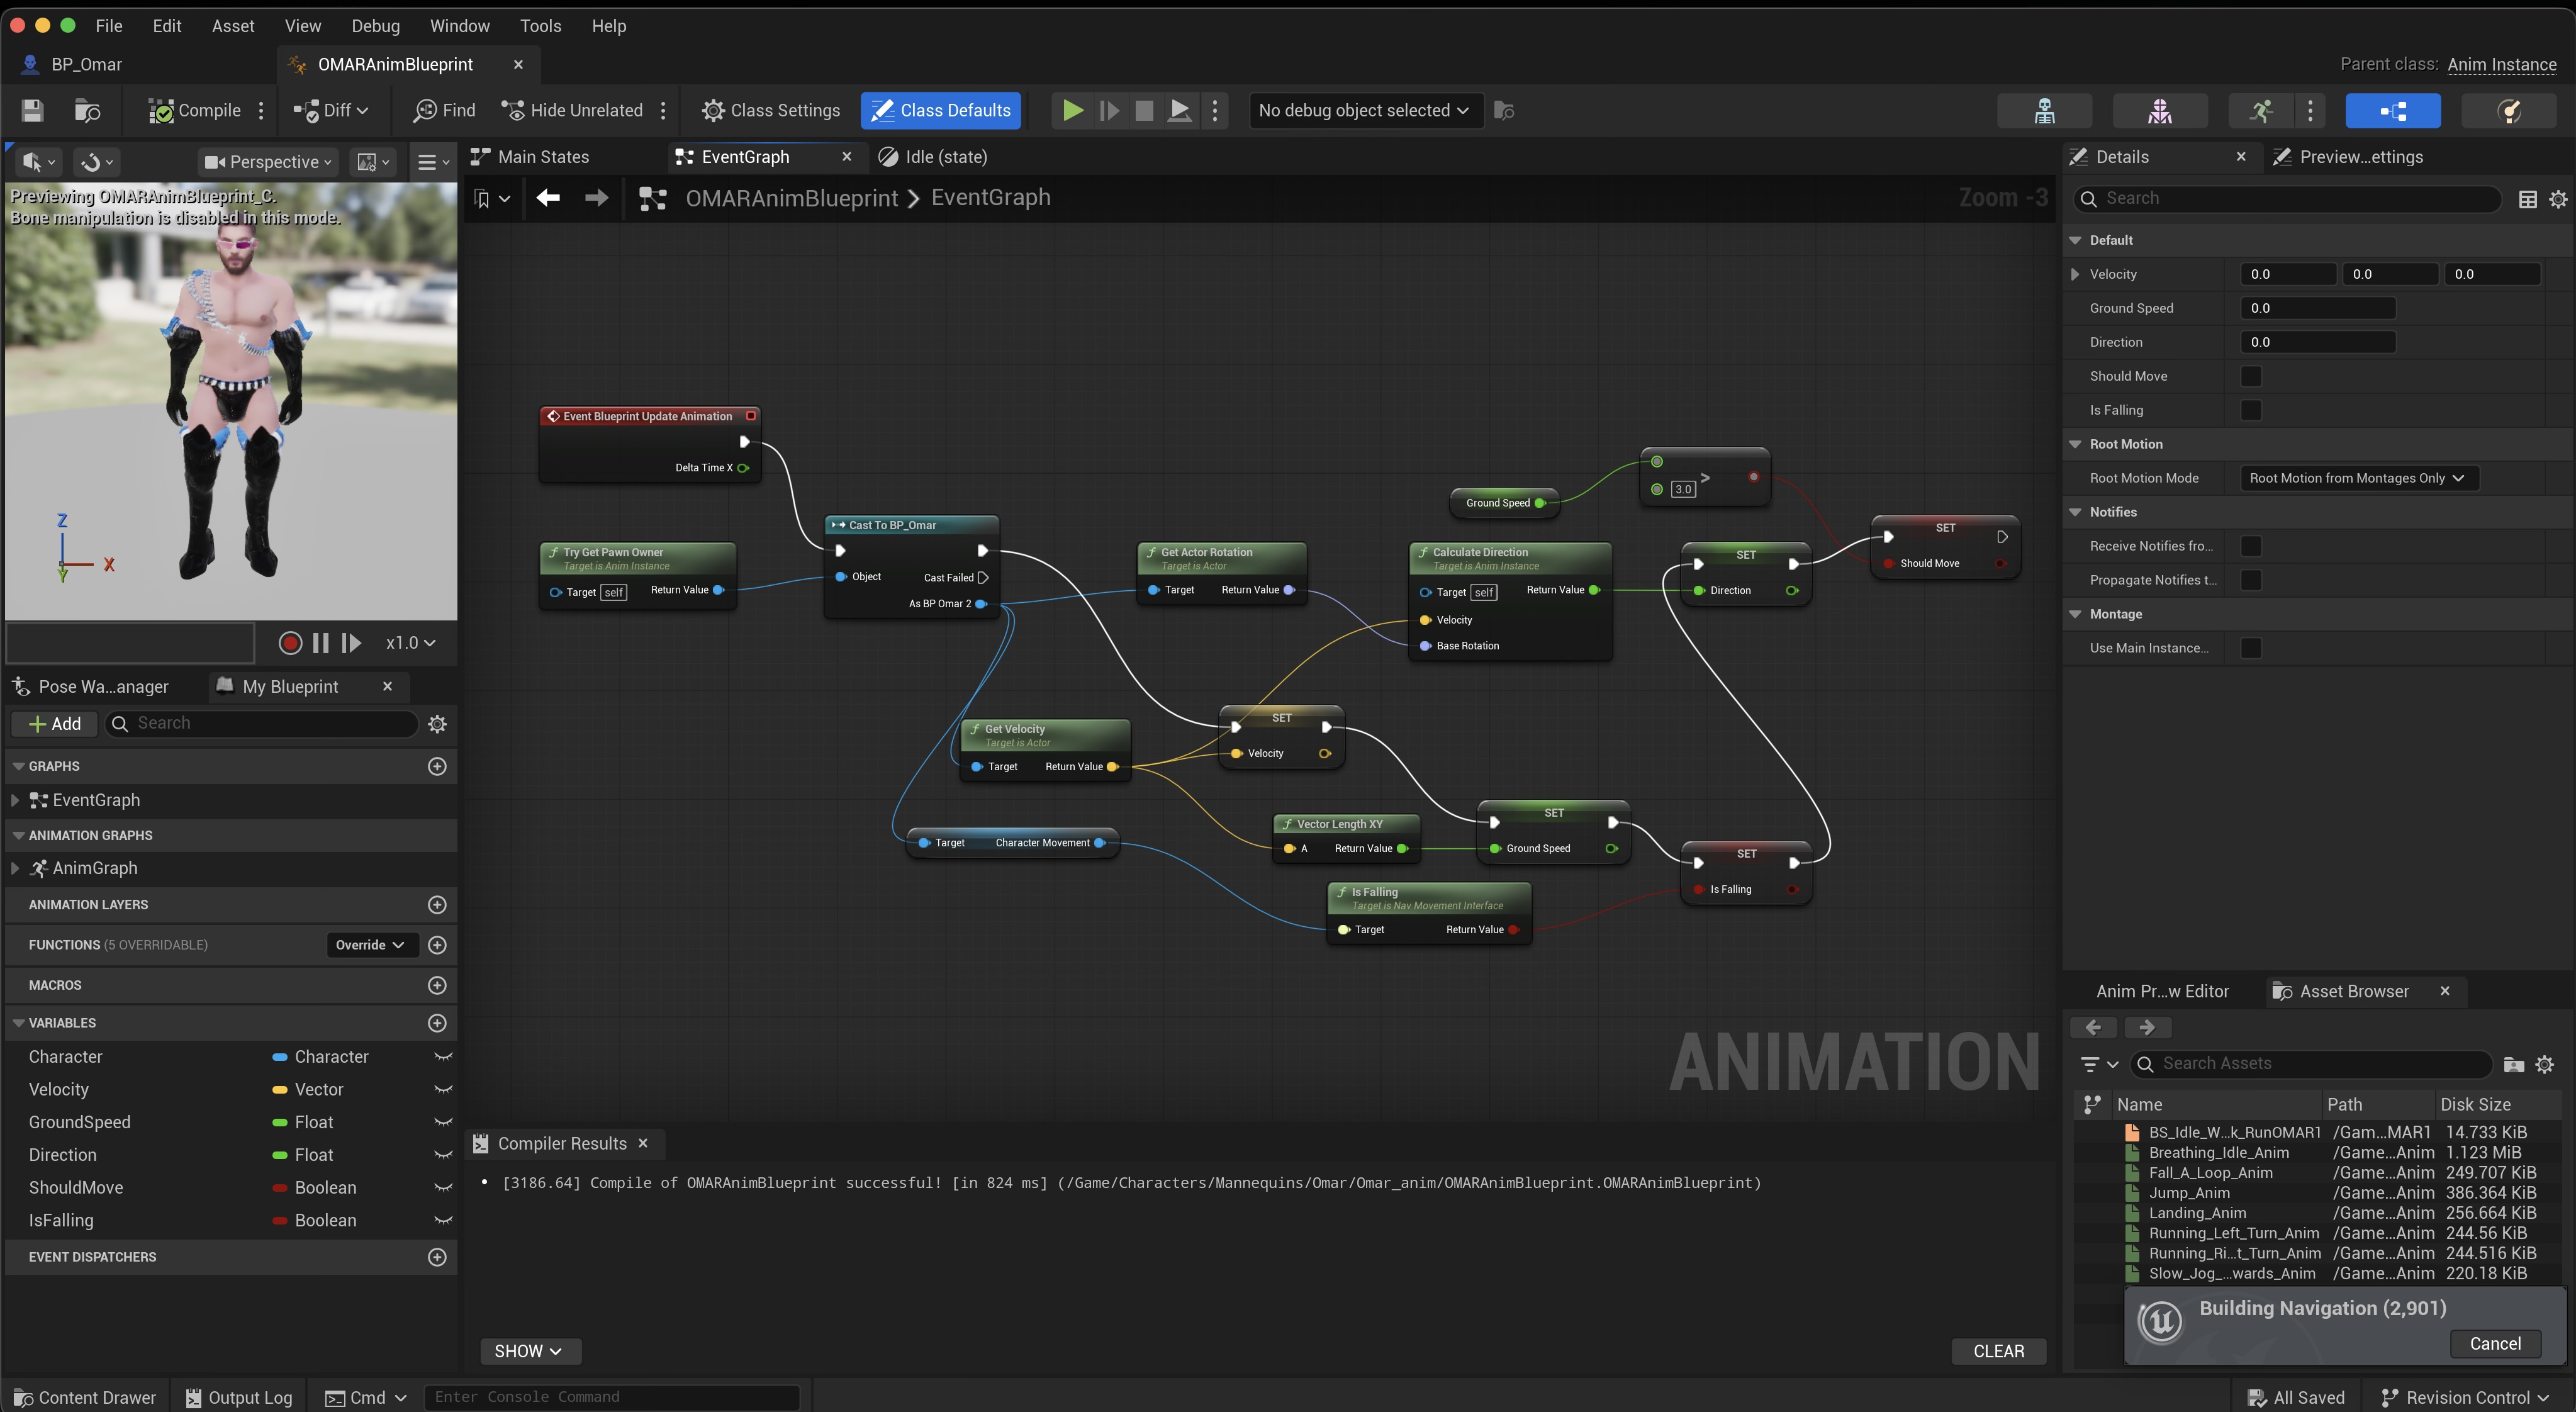Screen dimensions: 2576x1412
Task: Toggle visibility eye for Character variable
Action: pyautogui.click(x=443, y=1057)
